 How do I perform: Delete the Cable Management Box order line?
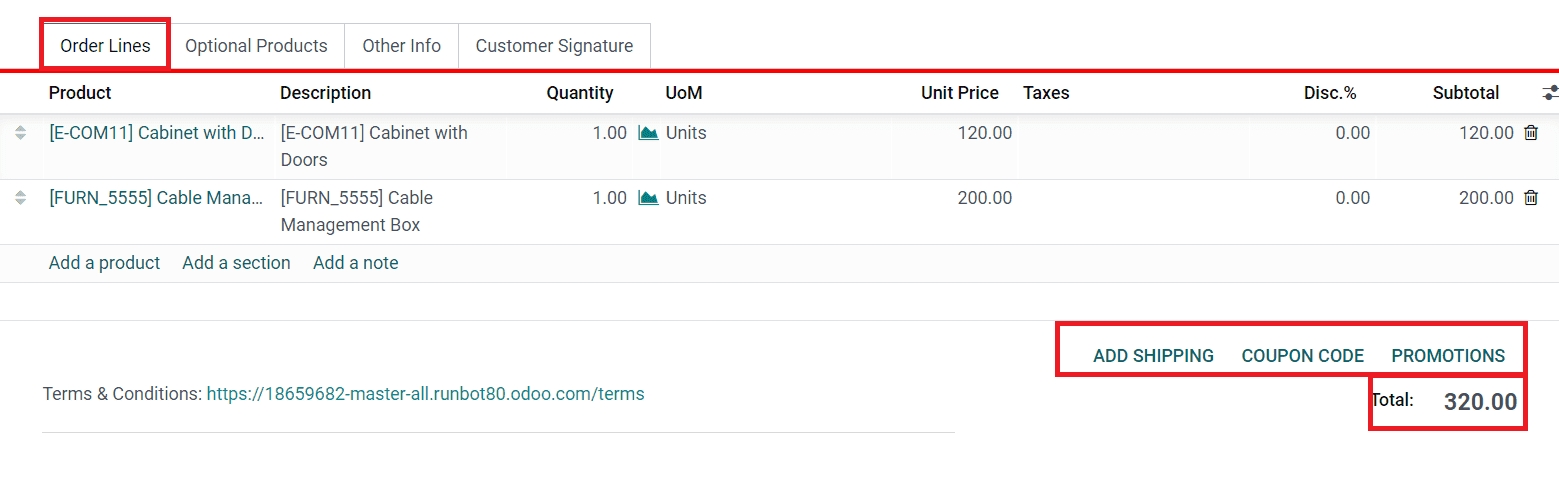click(1530, 198)
